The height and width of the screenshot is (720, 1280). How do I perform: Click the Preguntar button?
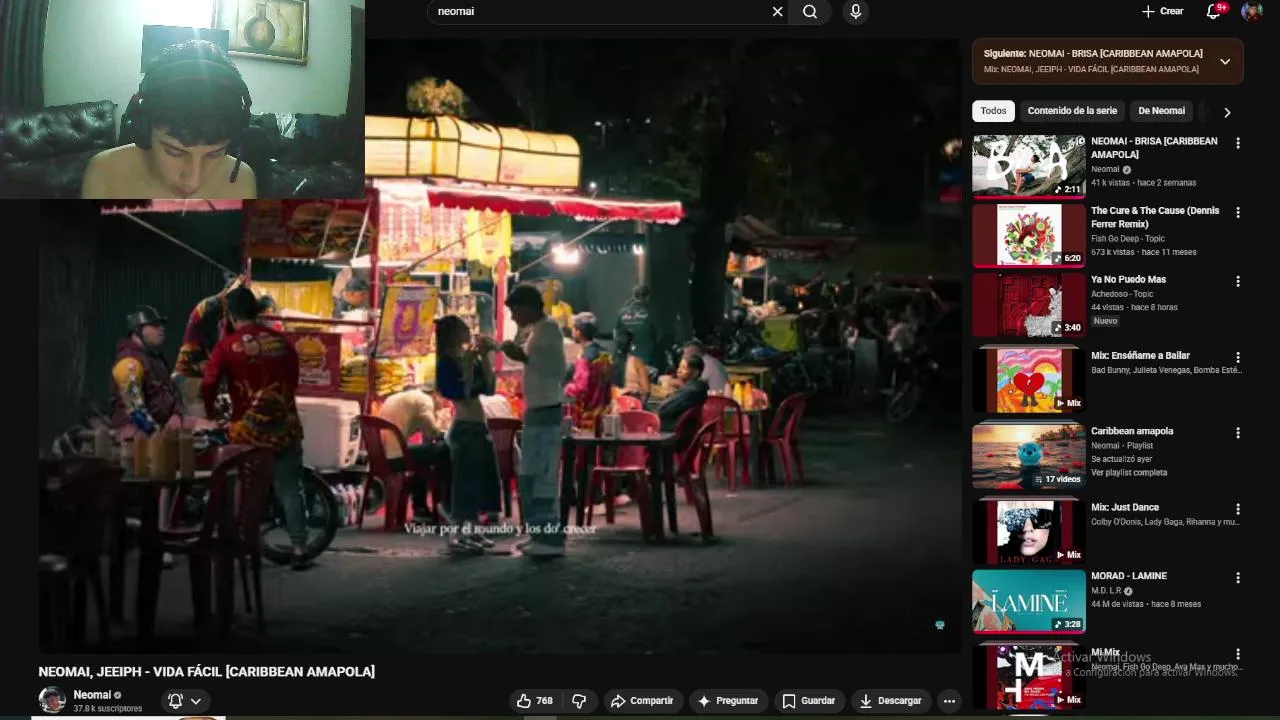click(x=728, y=701)
